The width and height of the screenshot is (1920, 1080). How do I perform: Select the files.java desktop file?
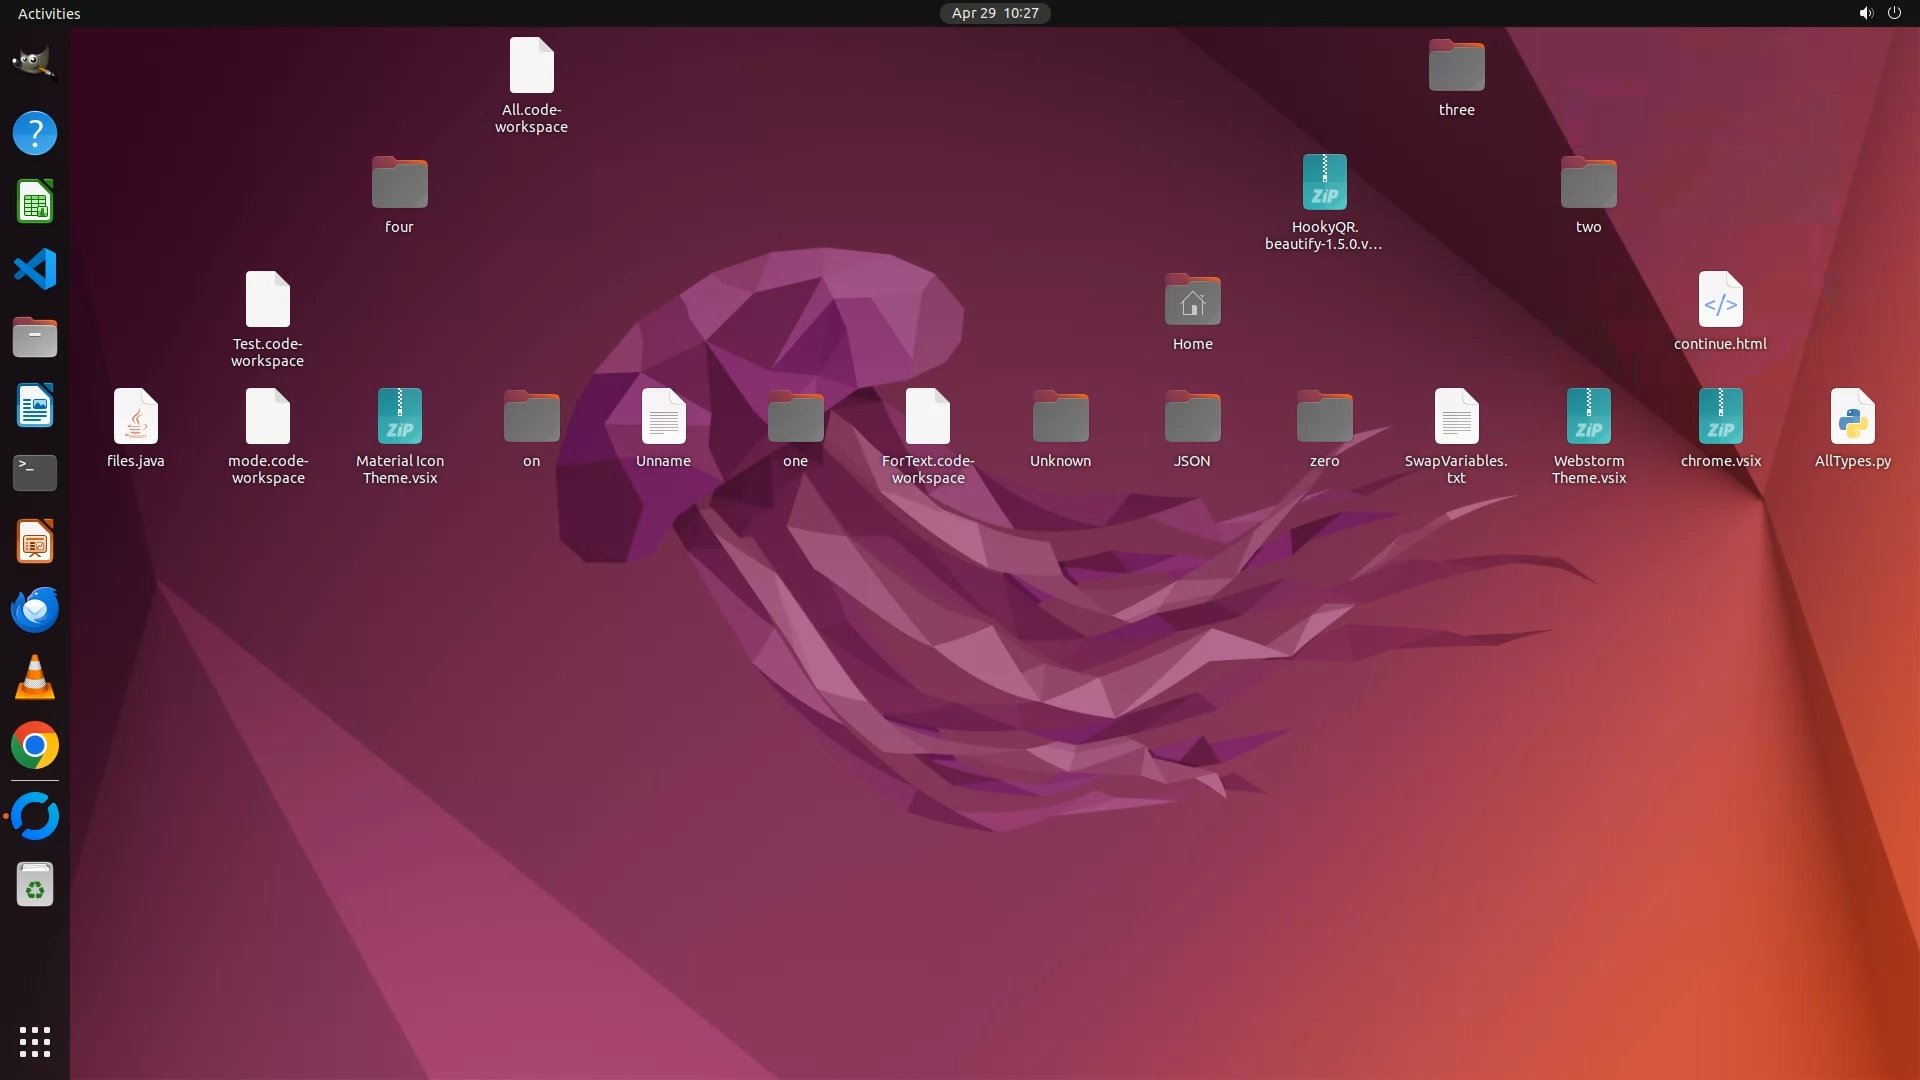coord(136,417)
